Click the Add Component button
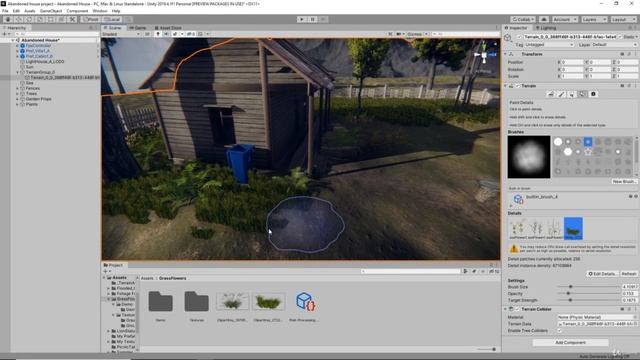This screenshot has width=640, height=360. click(x=570, y=342)
